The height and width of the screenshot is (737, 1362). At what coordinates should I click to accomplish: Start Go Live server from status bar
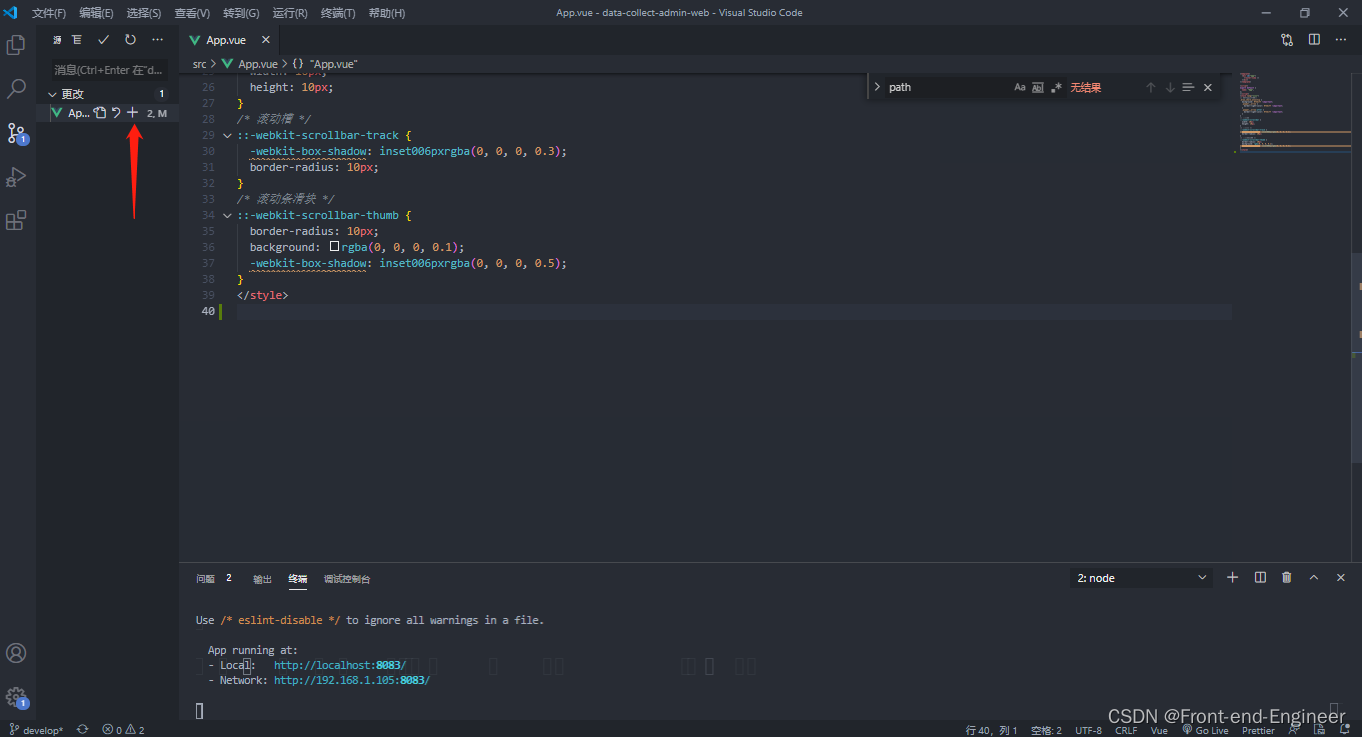click(1205, 730)
